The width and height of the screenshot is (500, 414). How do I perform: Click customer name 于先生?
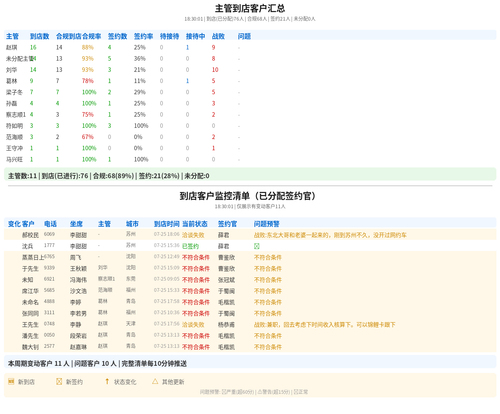[x=30, y=268]
